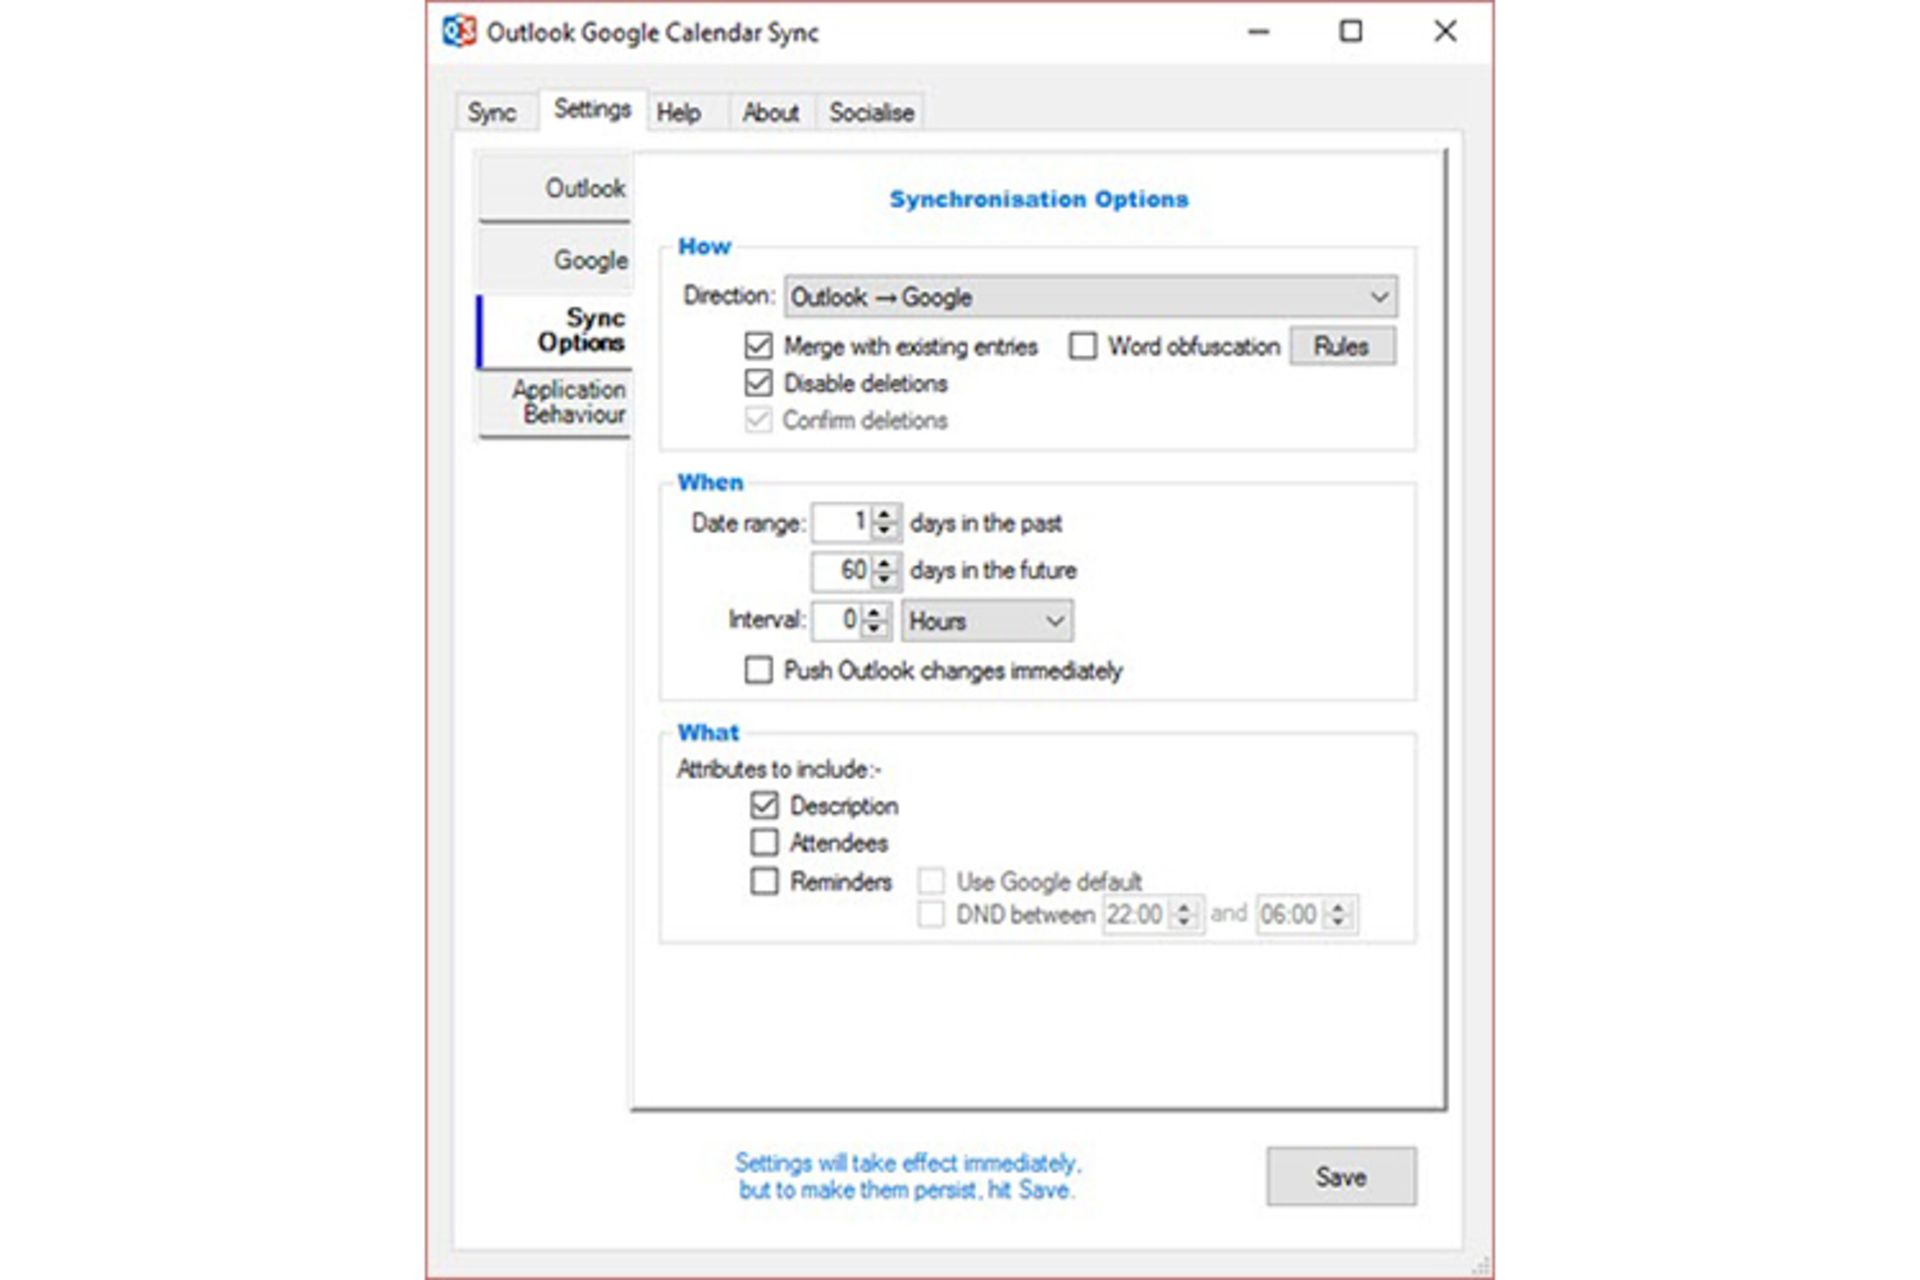Click the Save button
Viewport: 1920px width, 1280px height.
pos(1341,1176)
